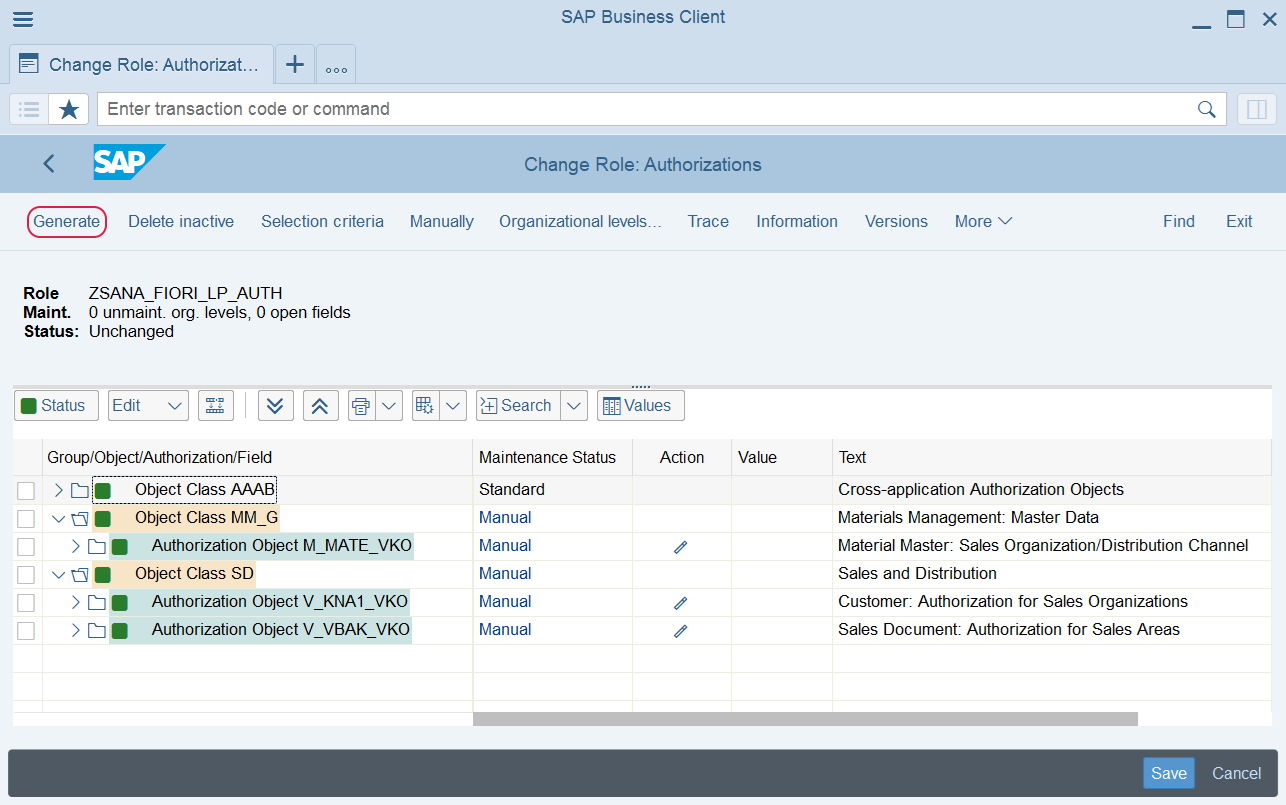The height and width of the screenshot is (805, 1286).
Task: Click the folder icon of M_MATE_VKO row
Action: pyautogui.click(x=97, y=547)
